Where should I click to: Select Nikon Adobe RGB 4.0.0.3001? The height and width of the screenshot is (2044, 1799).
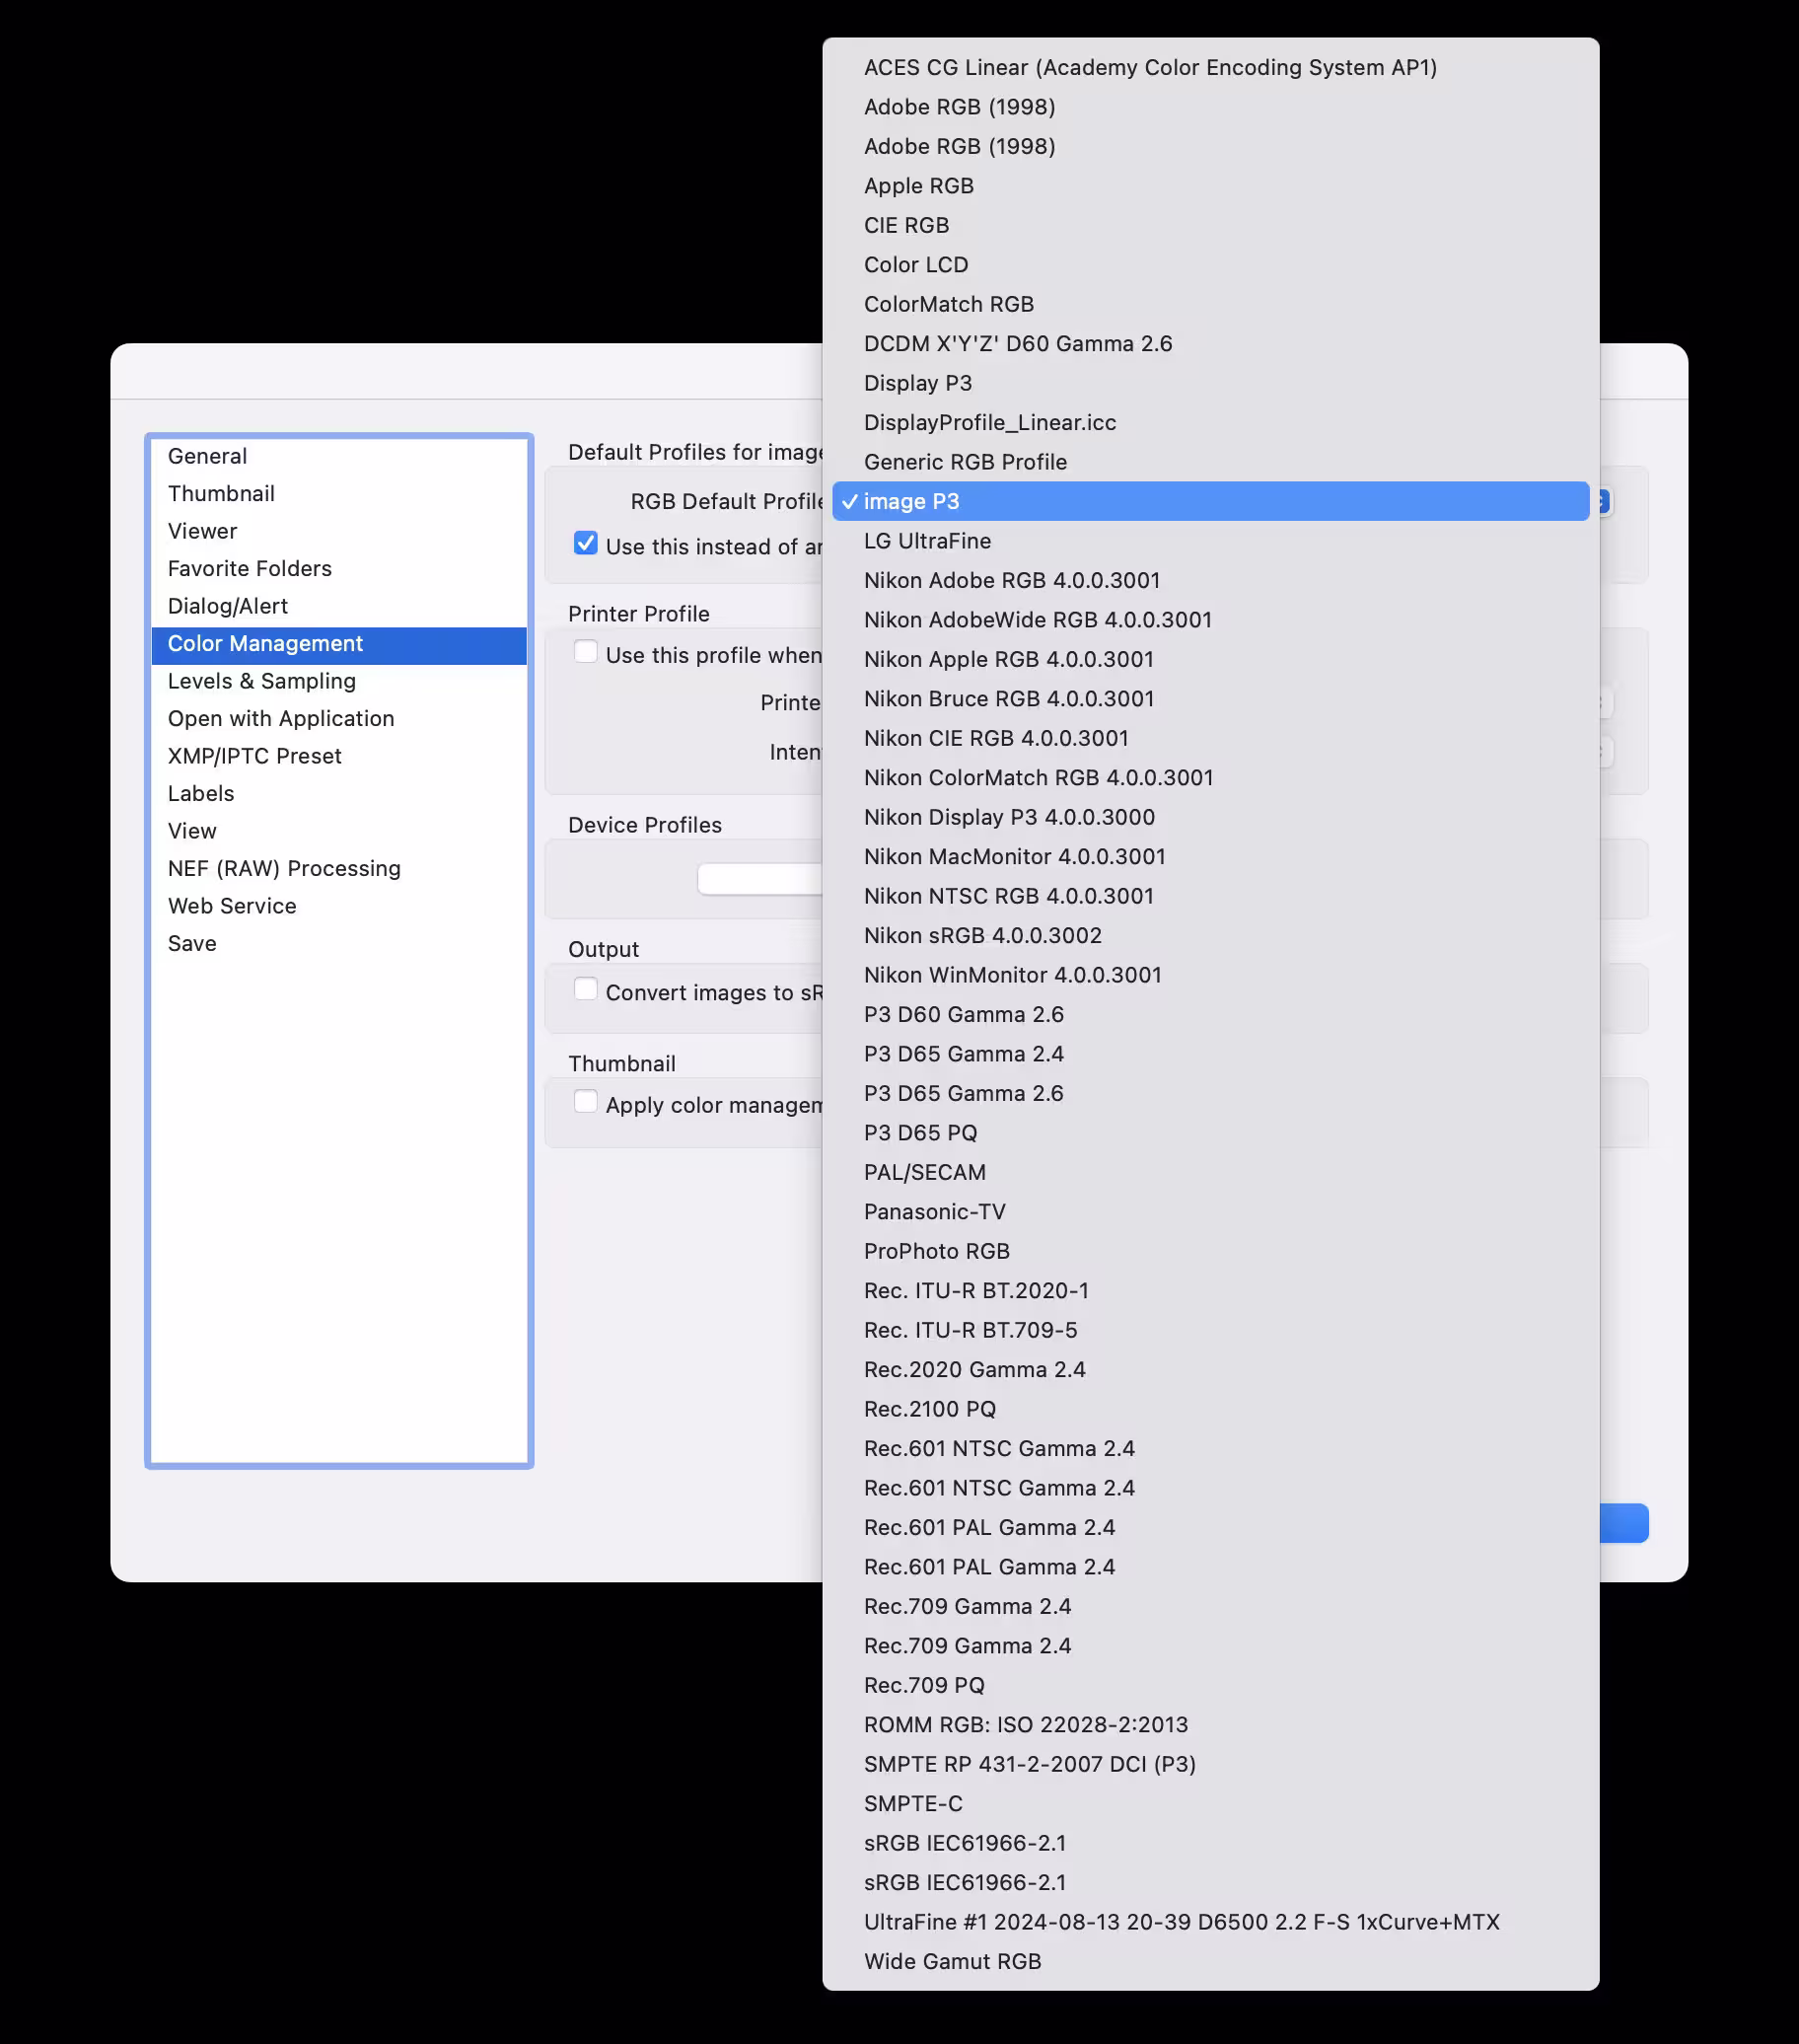coord(1210,581)
